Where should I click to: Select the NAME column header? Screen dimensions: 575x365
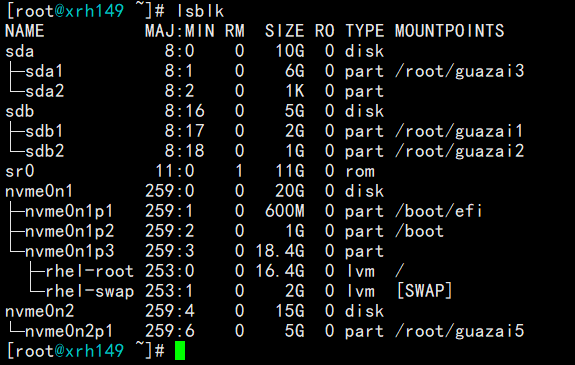(x=25, y=31)
